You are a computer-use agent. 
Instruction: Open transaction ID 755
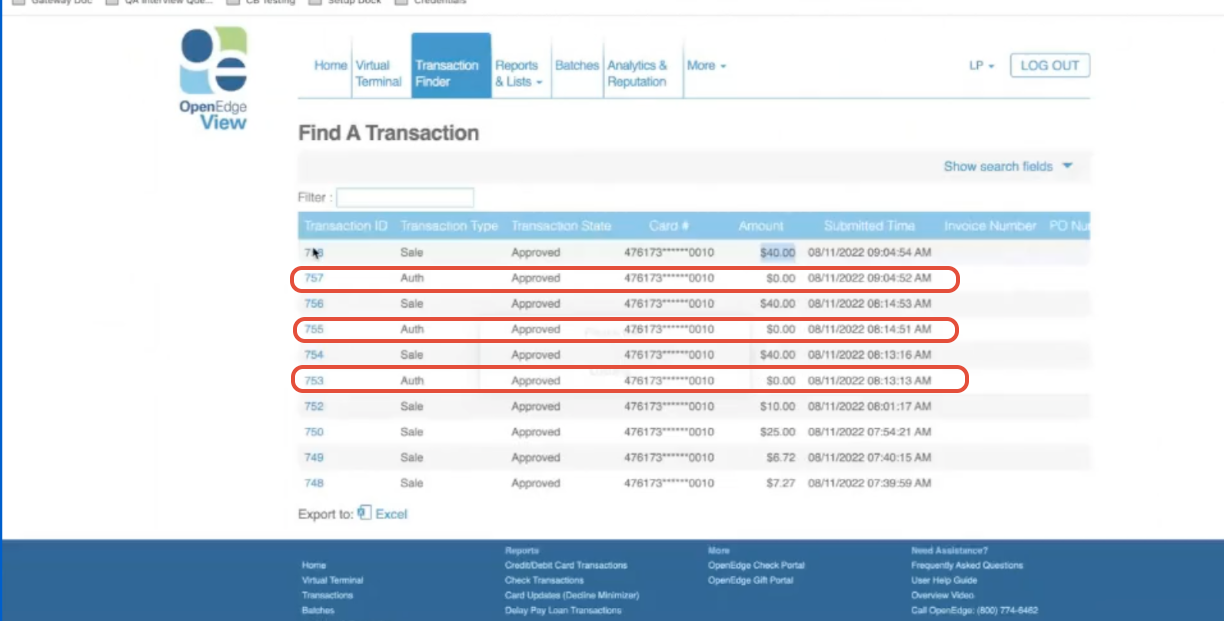click(314, 329)
